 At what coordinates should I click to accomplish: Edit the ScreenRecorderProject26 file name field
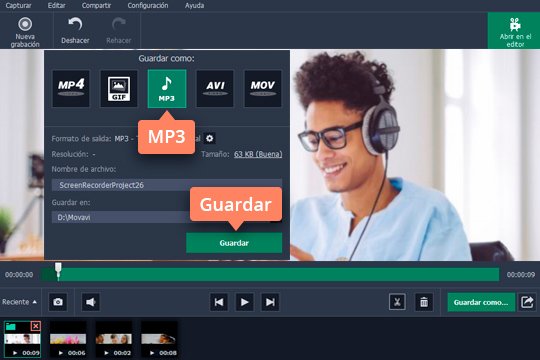click(x=167, y=185)
